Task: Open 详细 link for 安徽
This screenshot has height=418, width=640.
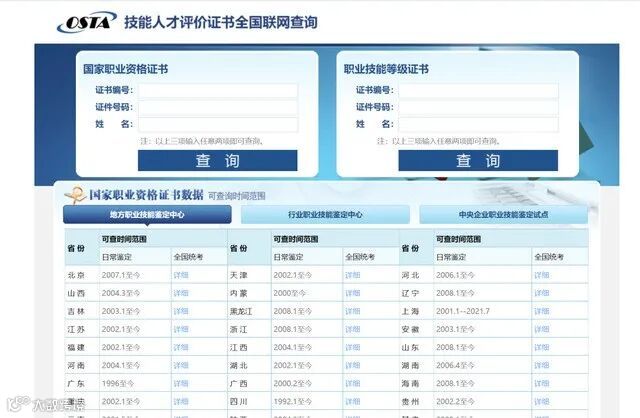Action: pyautogui.click(x=542, y=329)
